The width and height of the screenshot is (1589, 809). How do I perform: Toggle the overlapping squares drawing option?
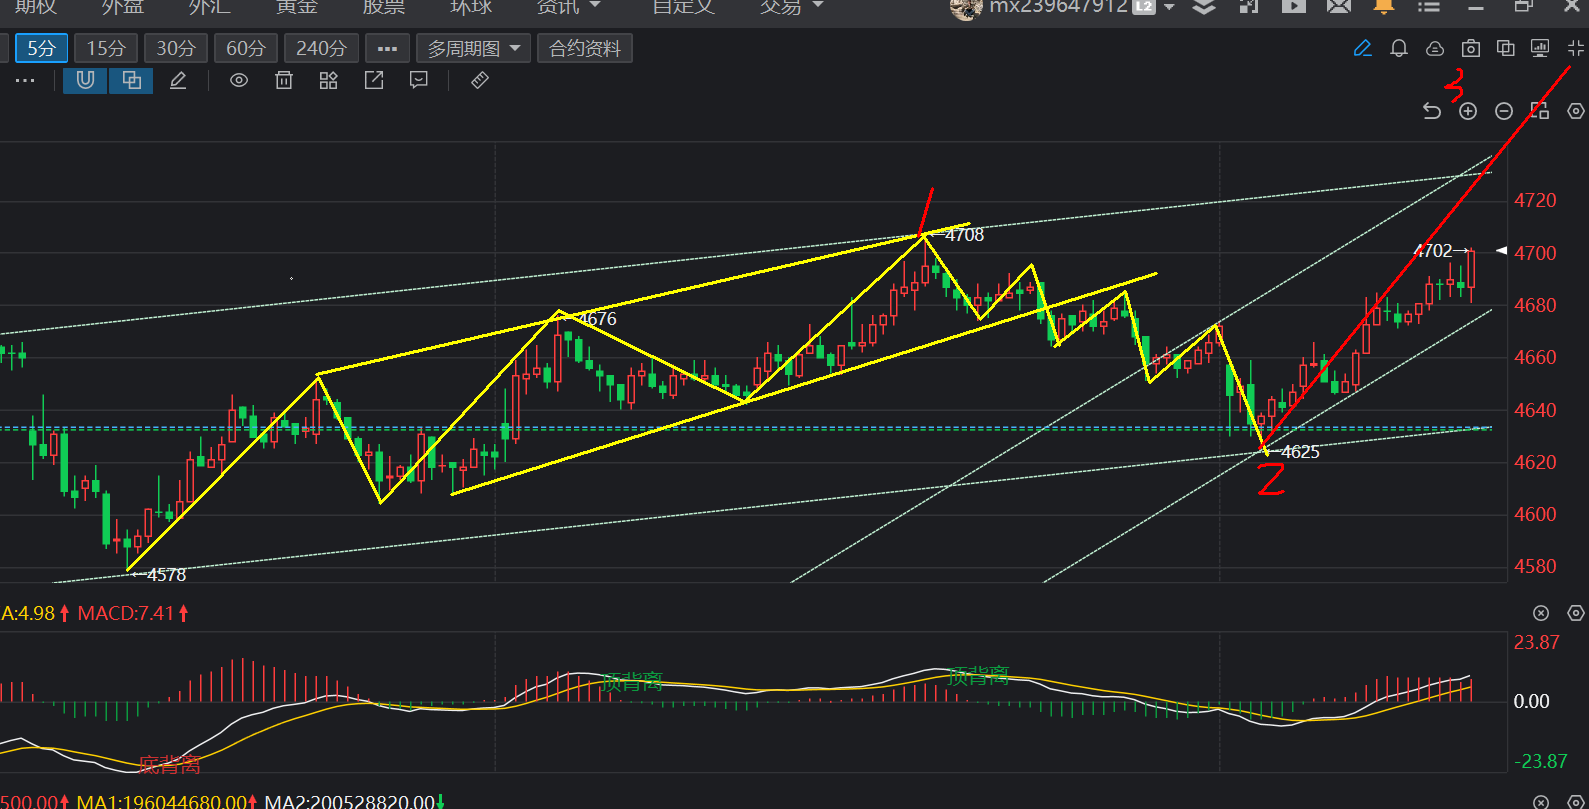point(131,80)
